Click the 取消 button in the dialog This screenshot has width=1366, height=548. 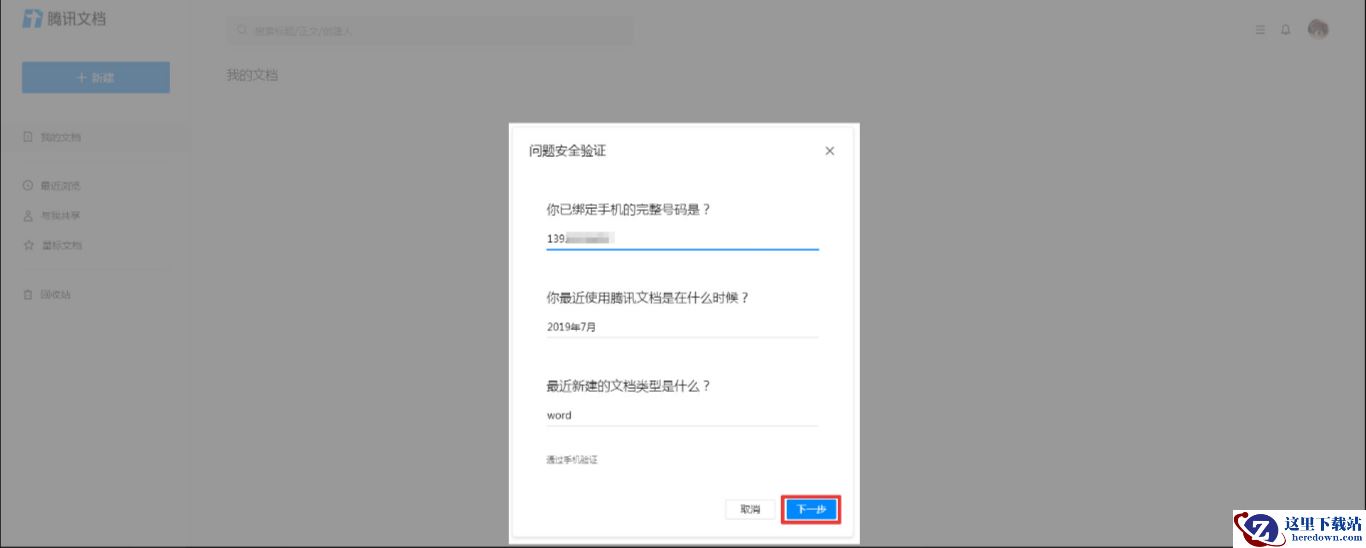[750, 509]
